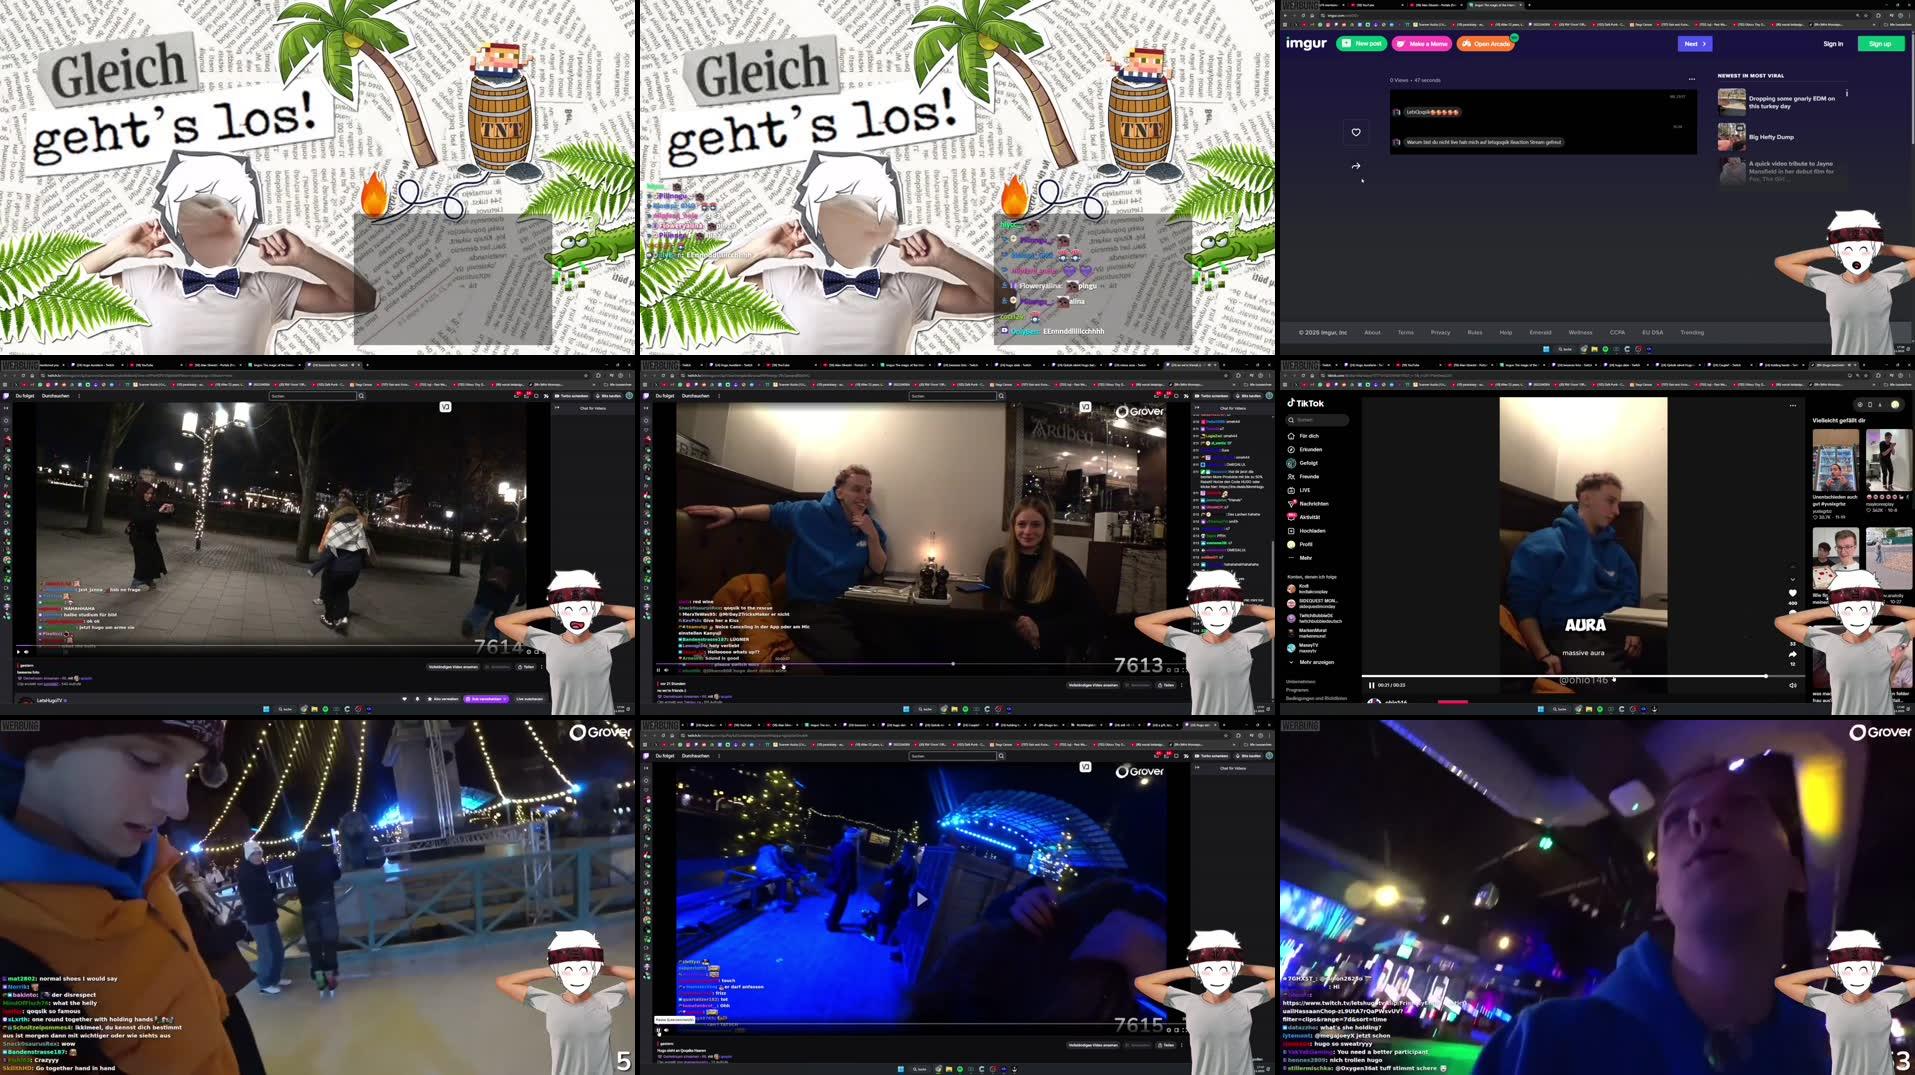Click the imgur logo in the header

pos(1306,43)
